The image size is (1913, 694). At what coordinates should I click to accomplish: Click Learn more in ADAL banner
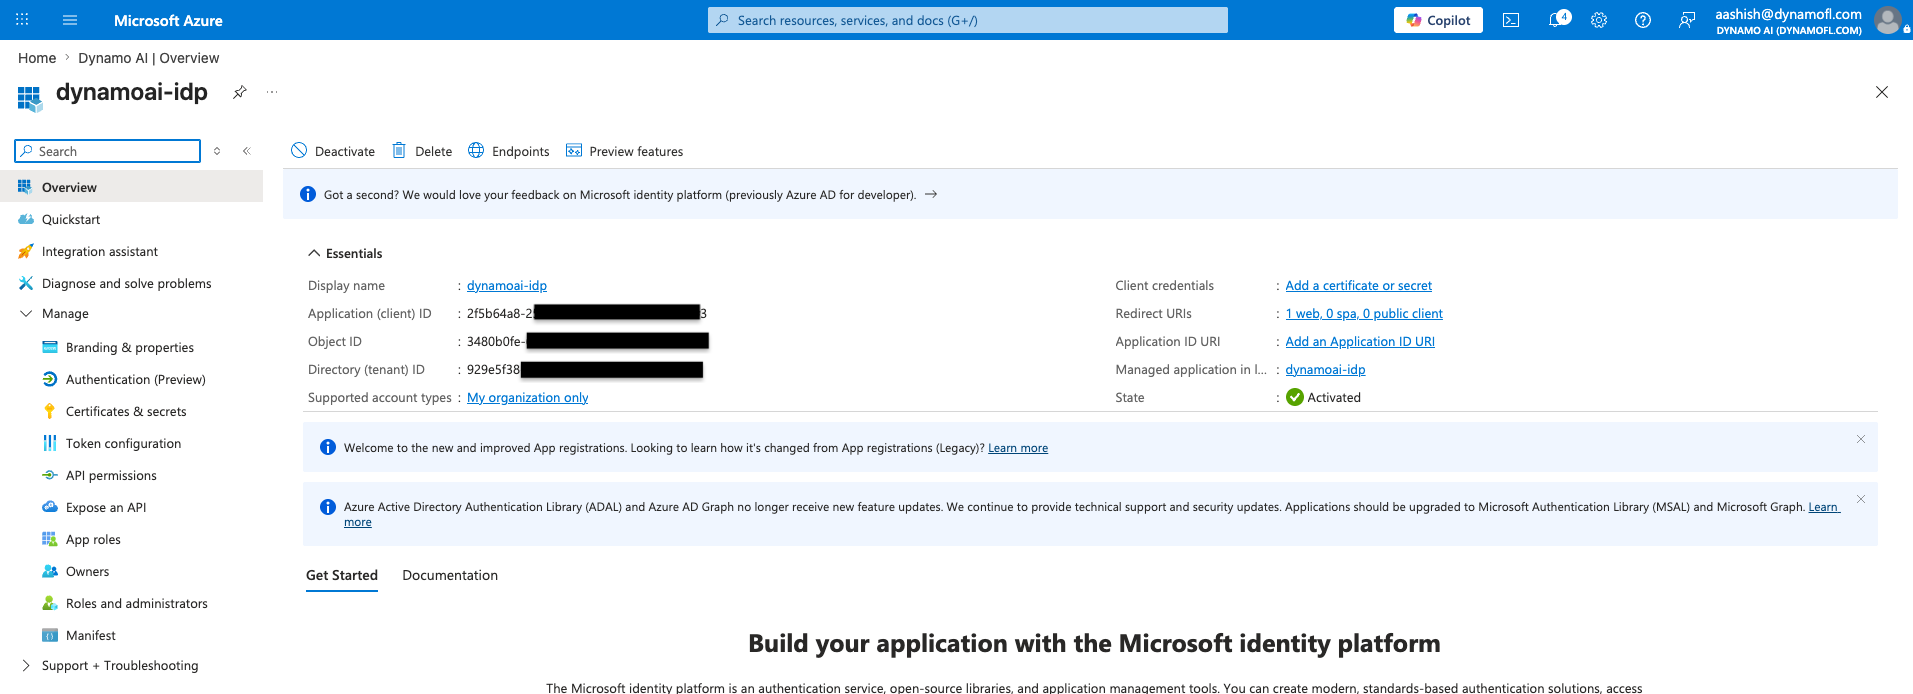[1823, 507]
